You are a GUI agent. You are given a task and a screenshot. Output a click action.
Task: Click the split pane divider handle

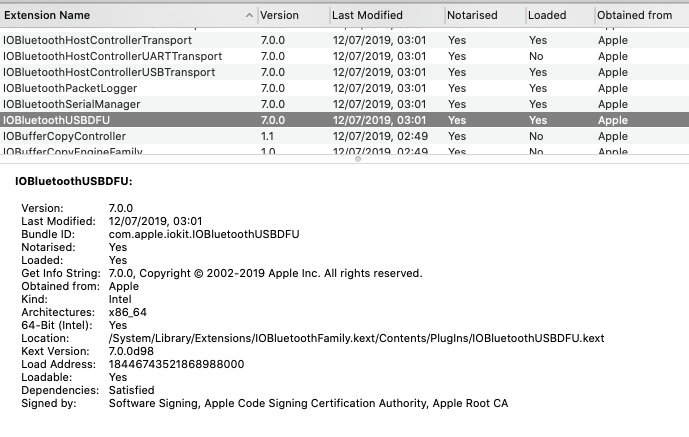coord(344,160)
